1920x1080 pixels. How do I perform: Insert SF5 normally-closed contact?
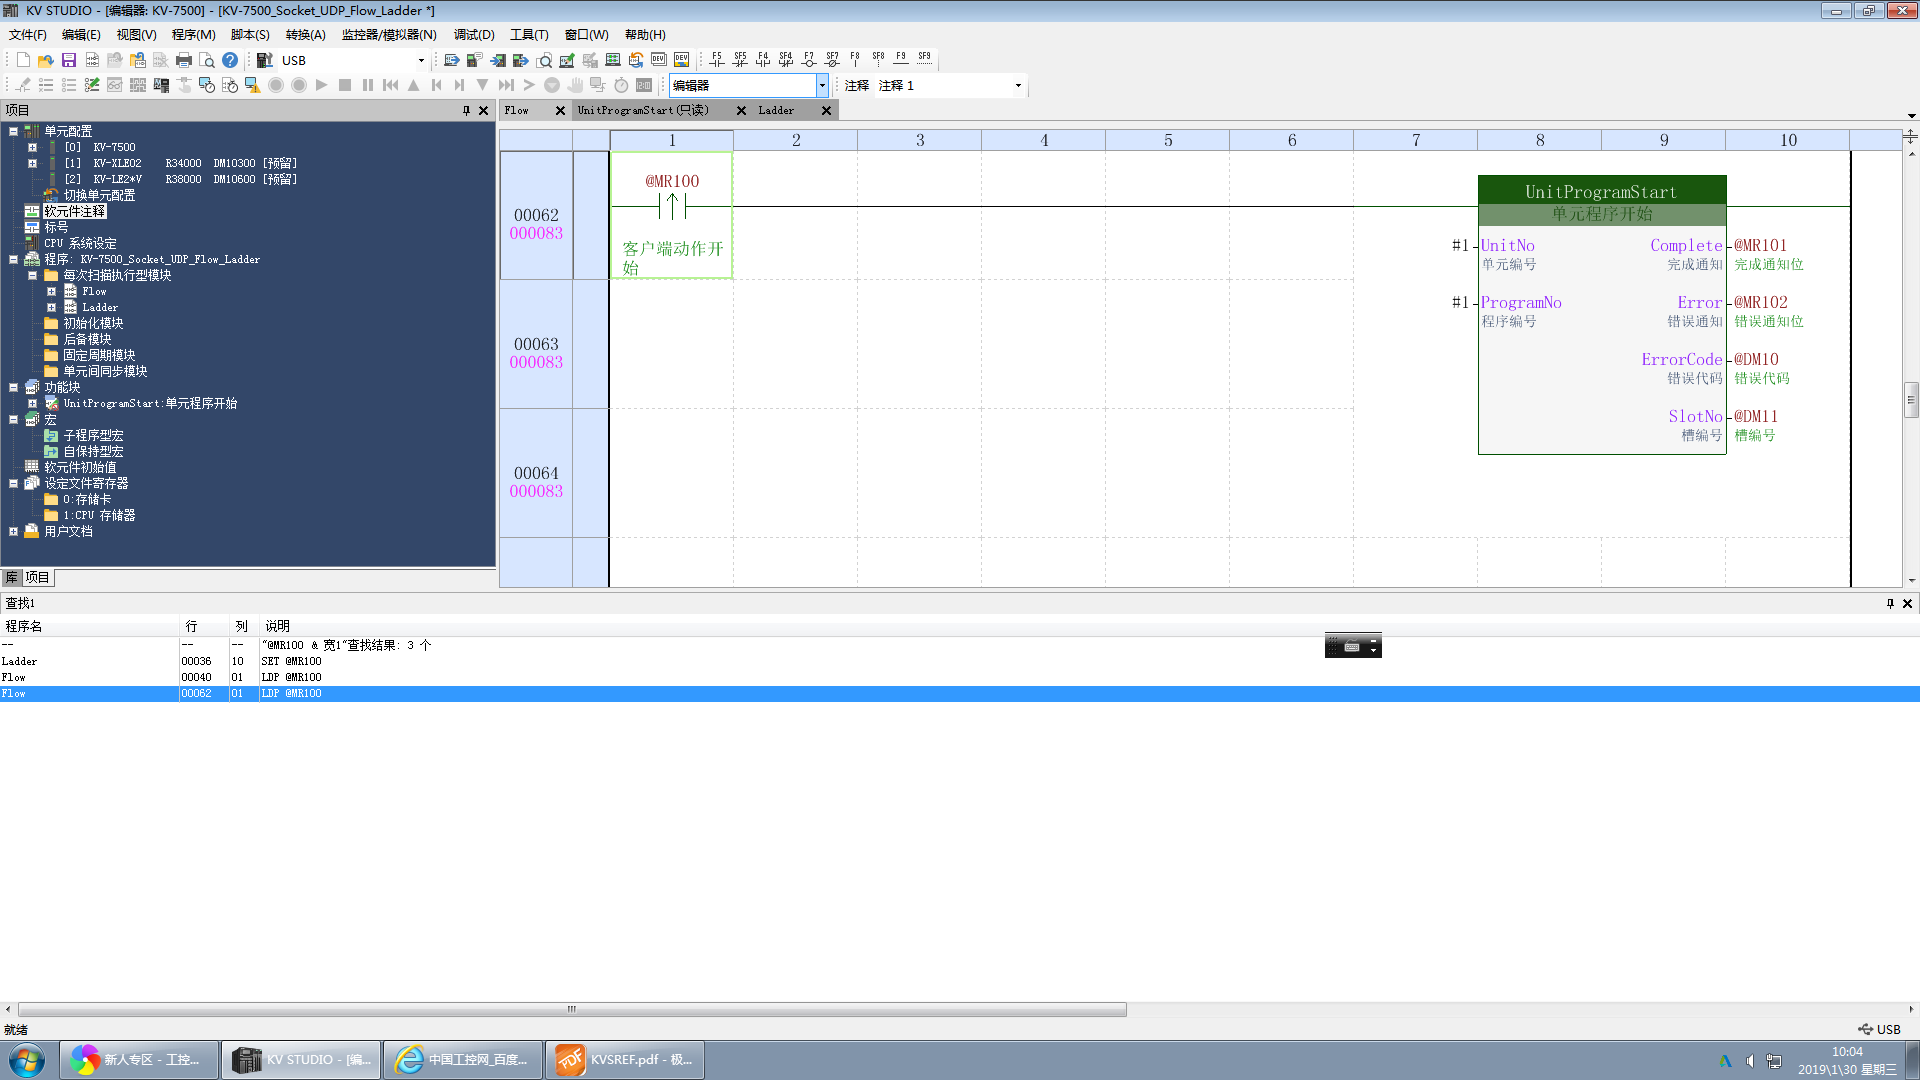coord(739,60)
